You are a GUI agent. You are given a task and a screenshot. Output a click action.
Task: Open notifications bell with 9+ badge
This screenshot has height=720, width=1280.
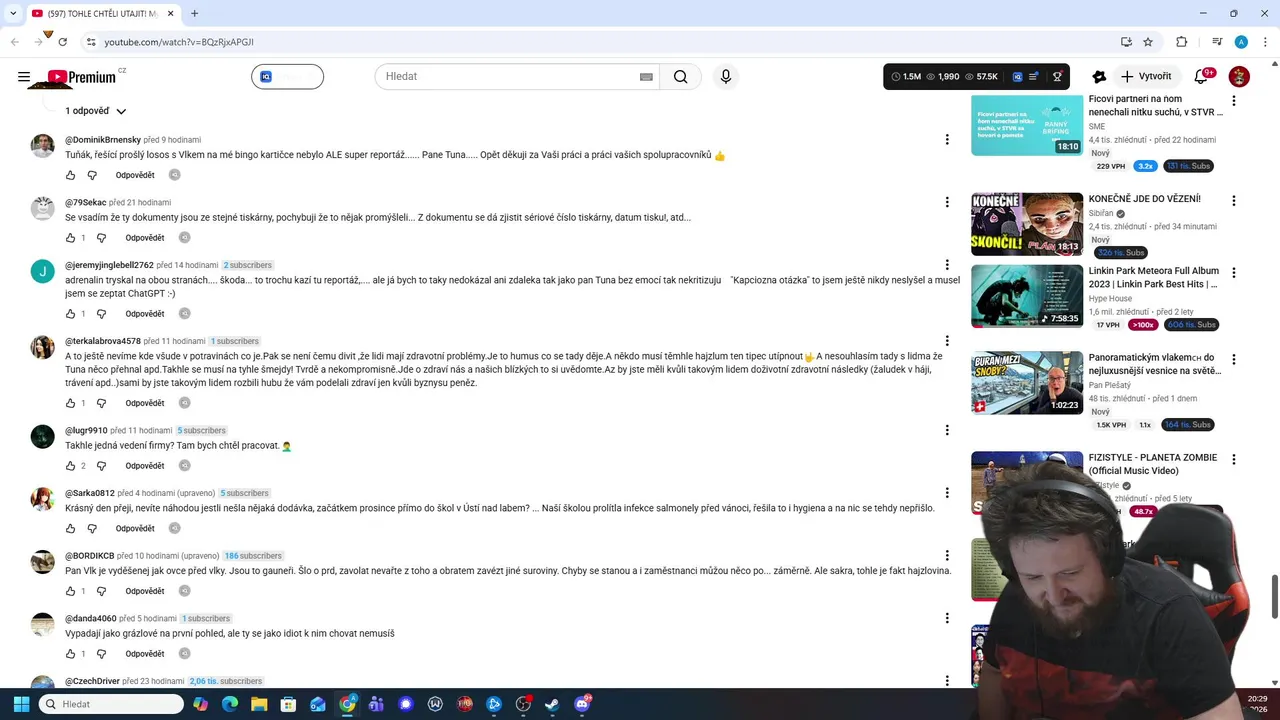[1202, 77]
